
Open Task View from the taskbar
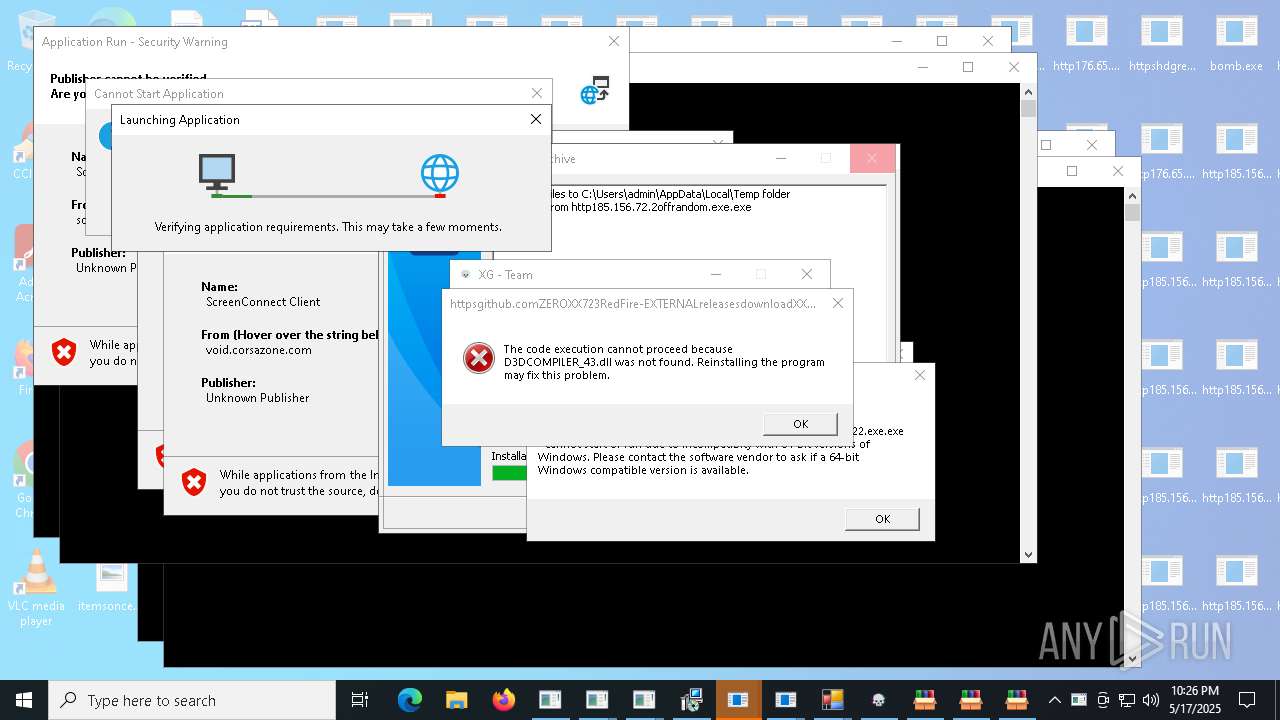[360, 700]
